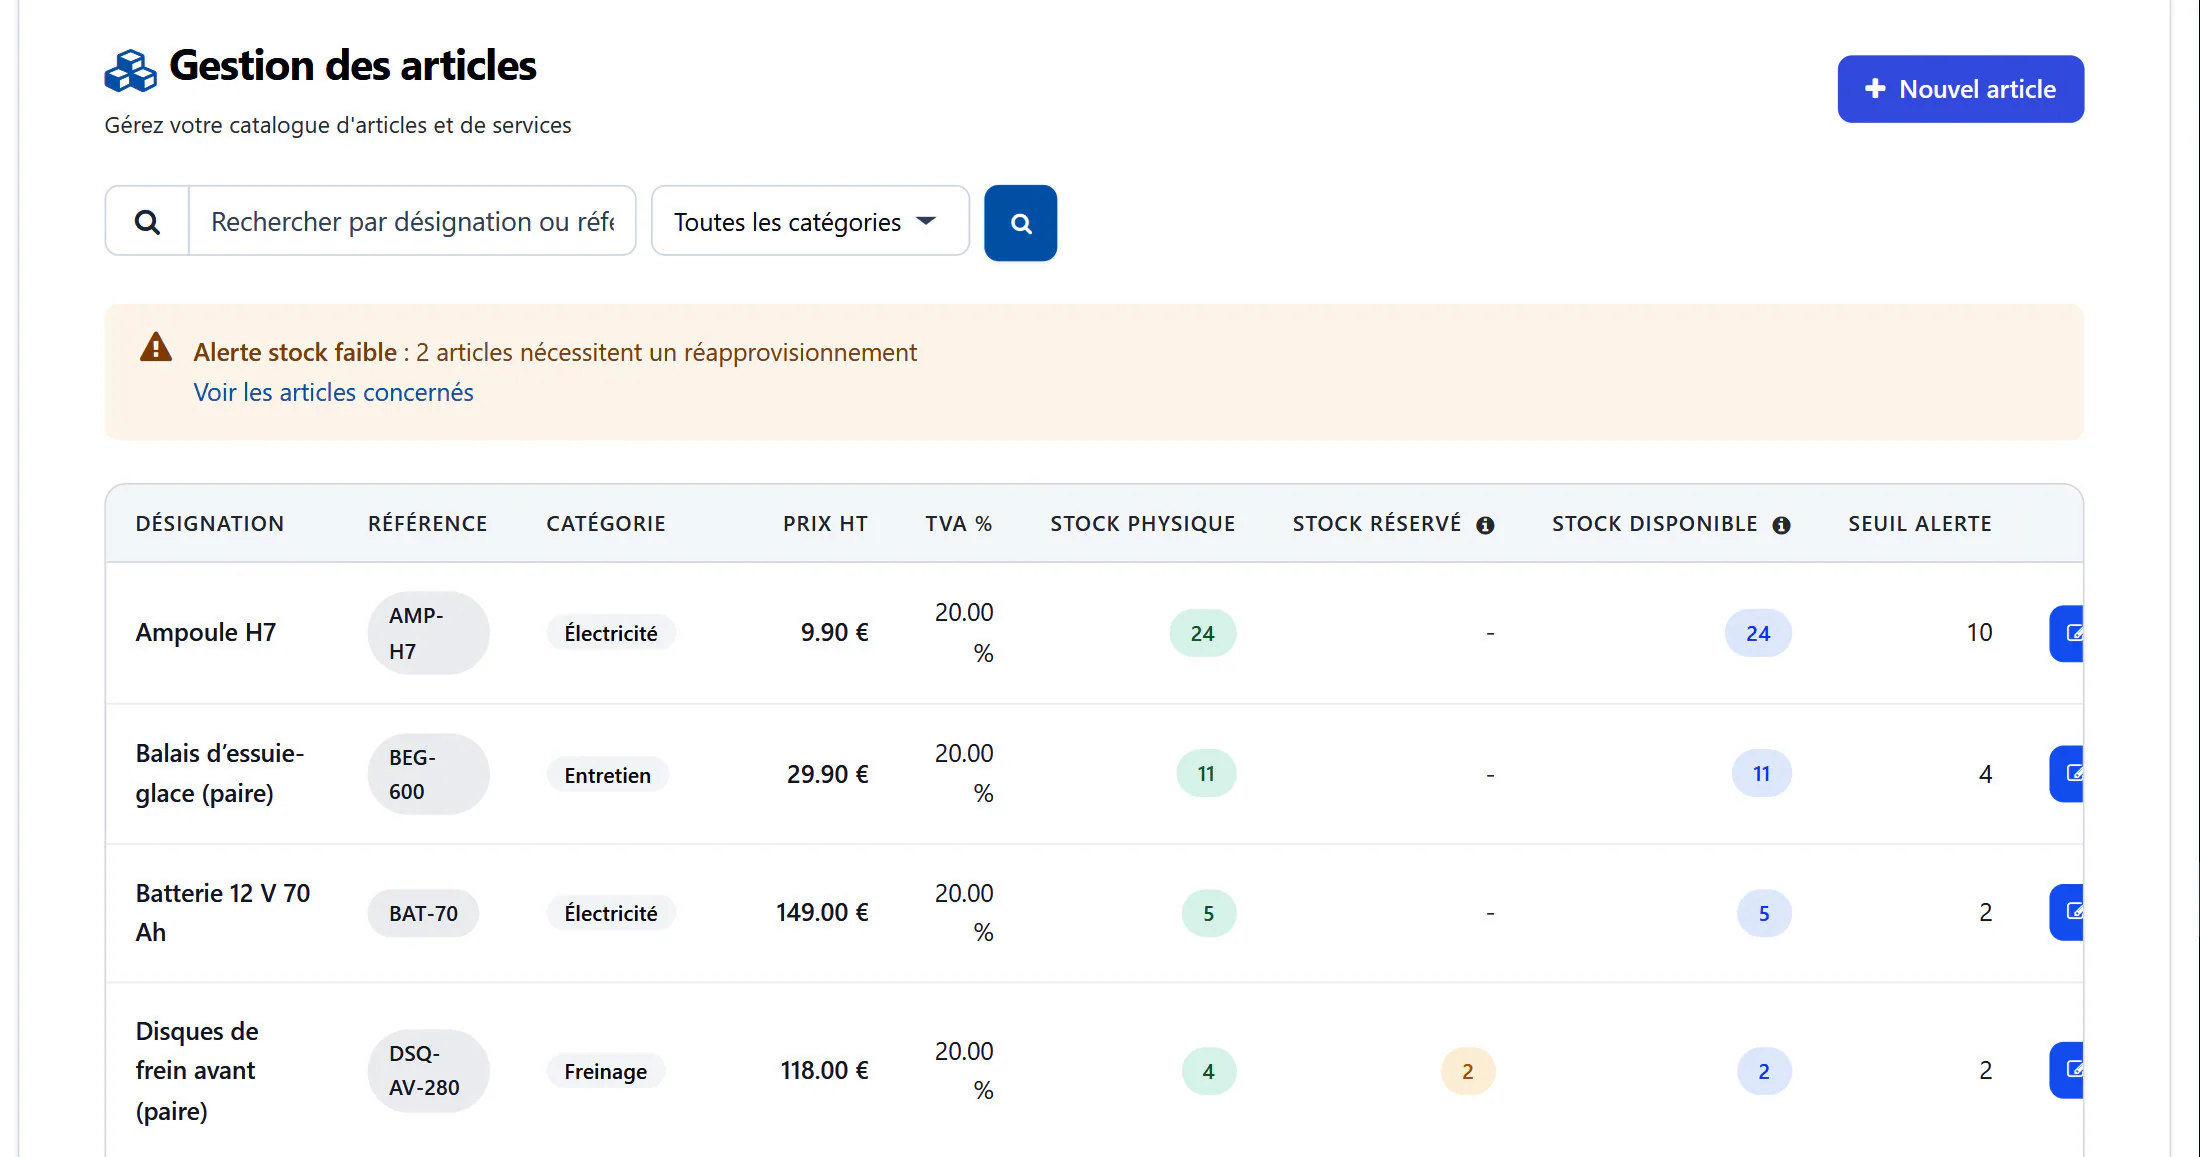Click the Stock Physique column header
The image size is (2200, 1157).
(x=1142, y=524)
